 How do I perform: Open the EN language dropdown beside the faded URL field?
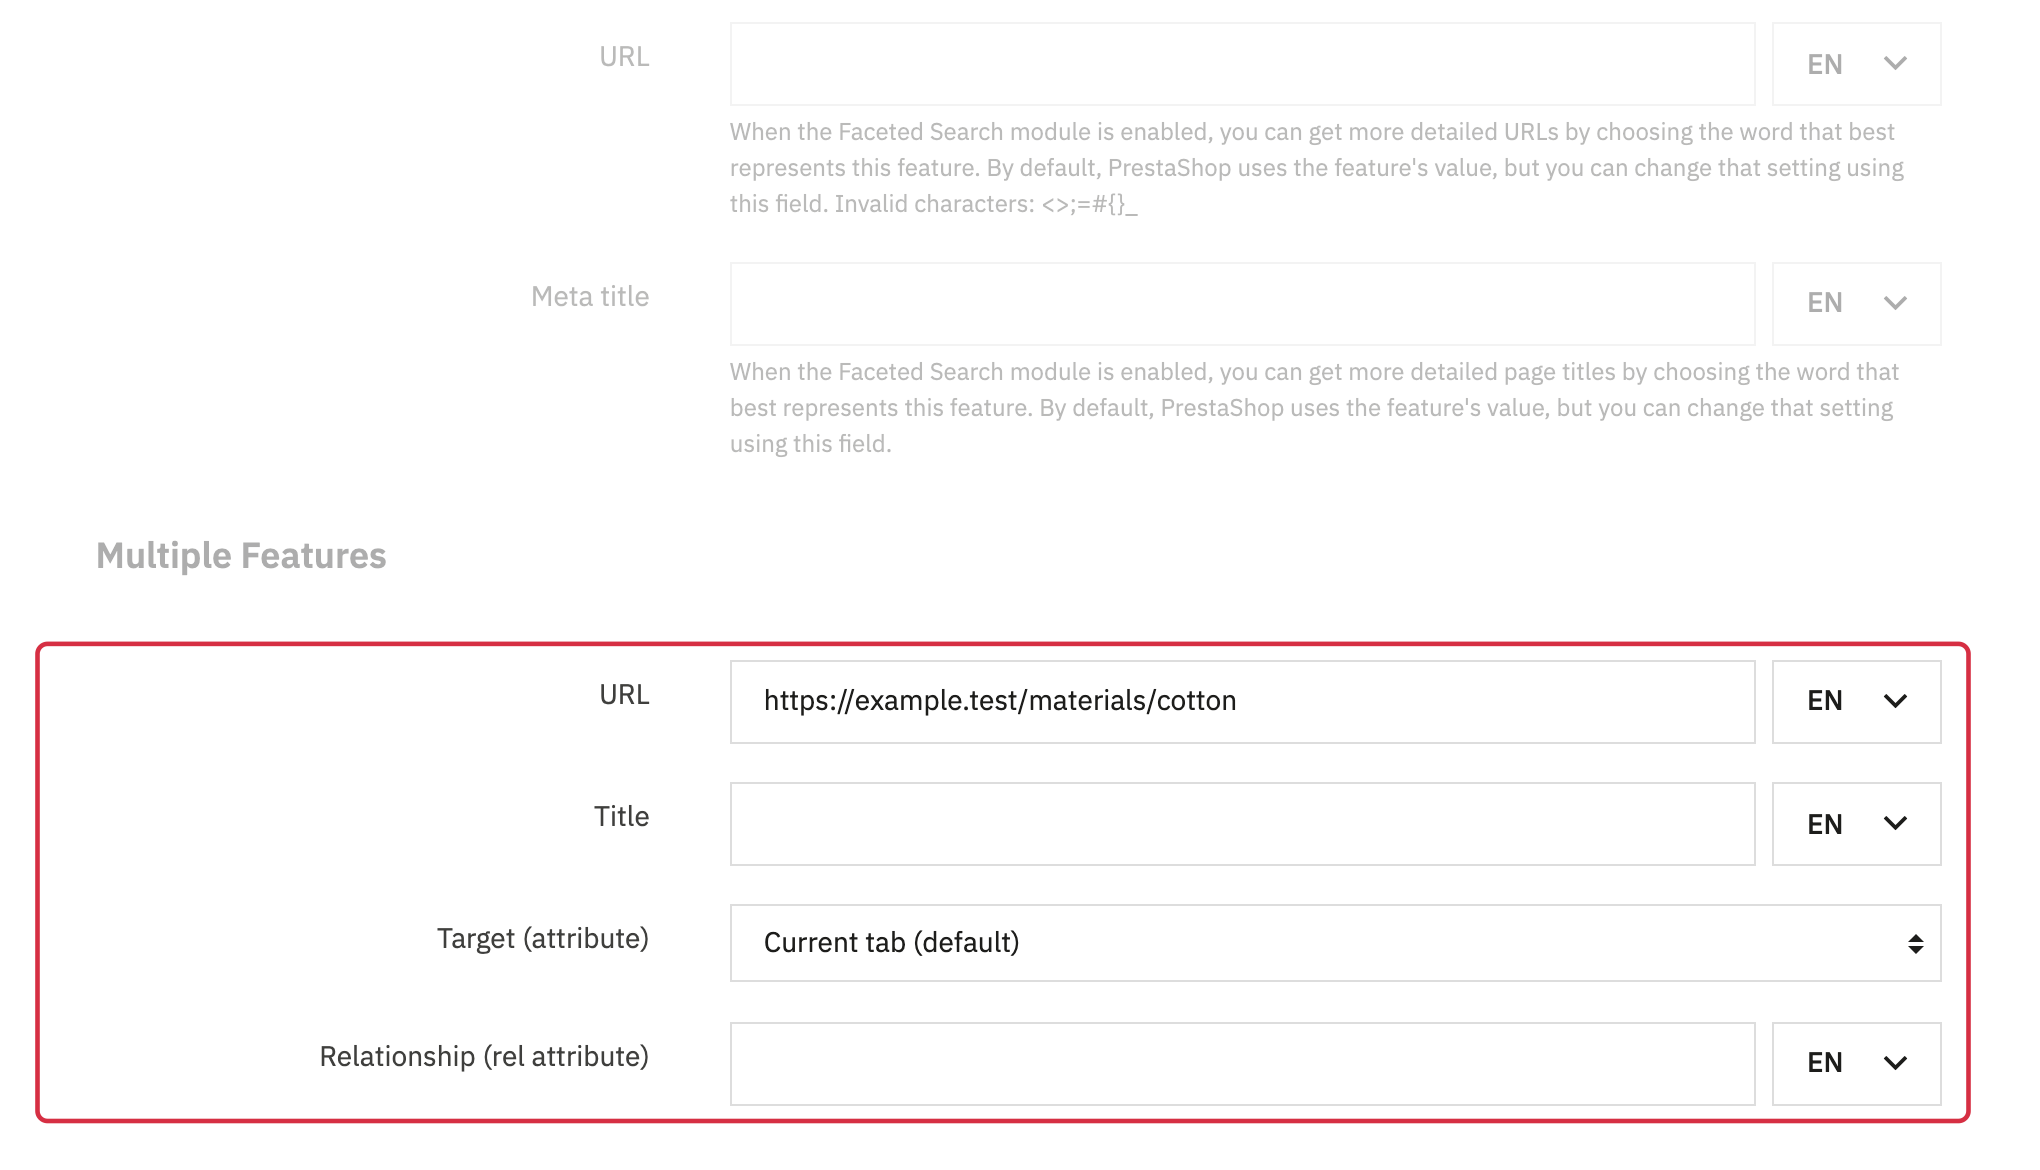1856,64
